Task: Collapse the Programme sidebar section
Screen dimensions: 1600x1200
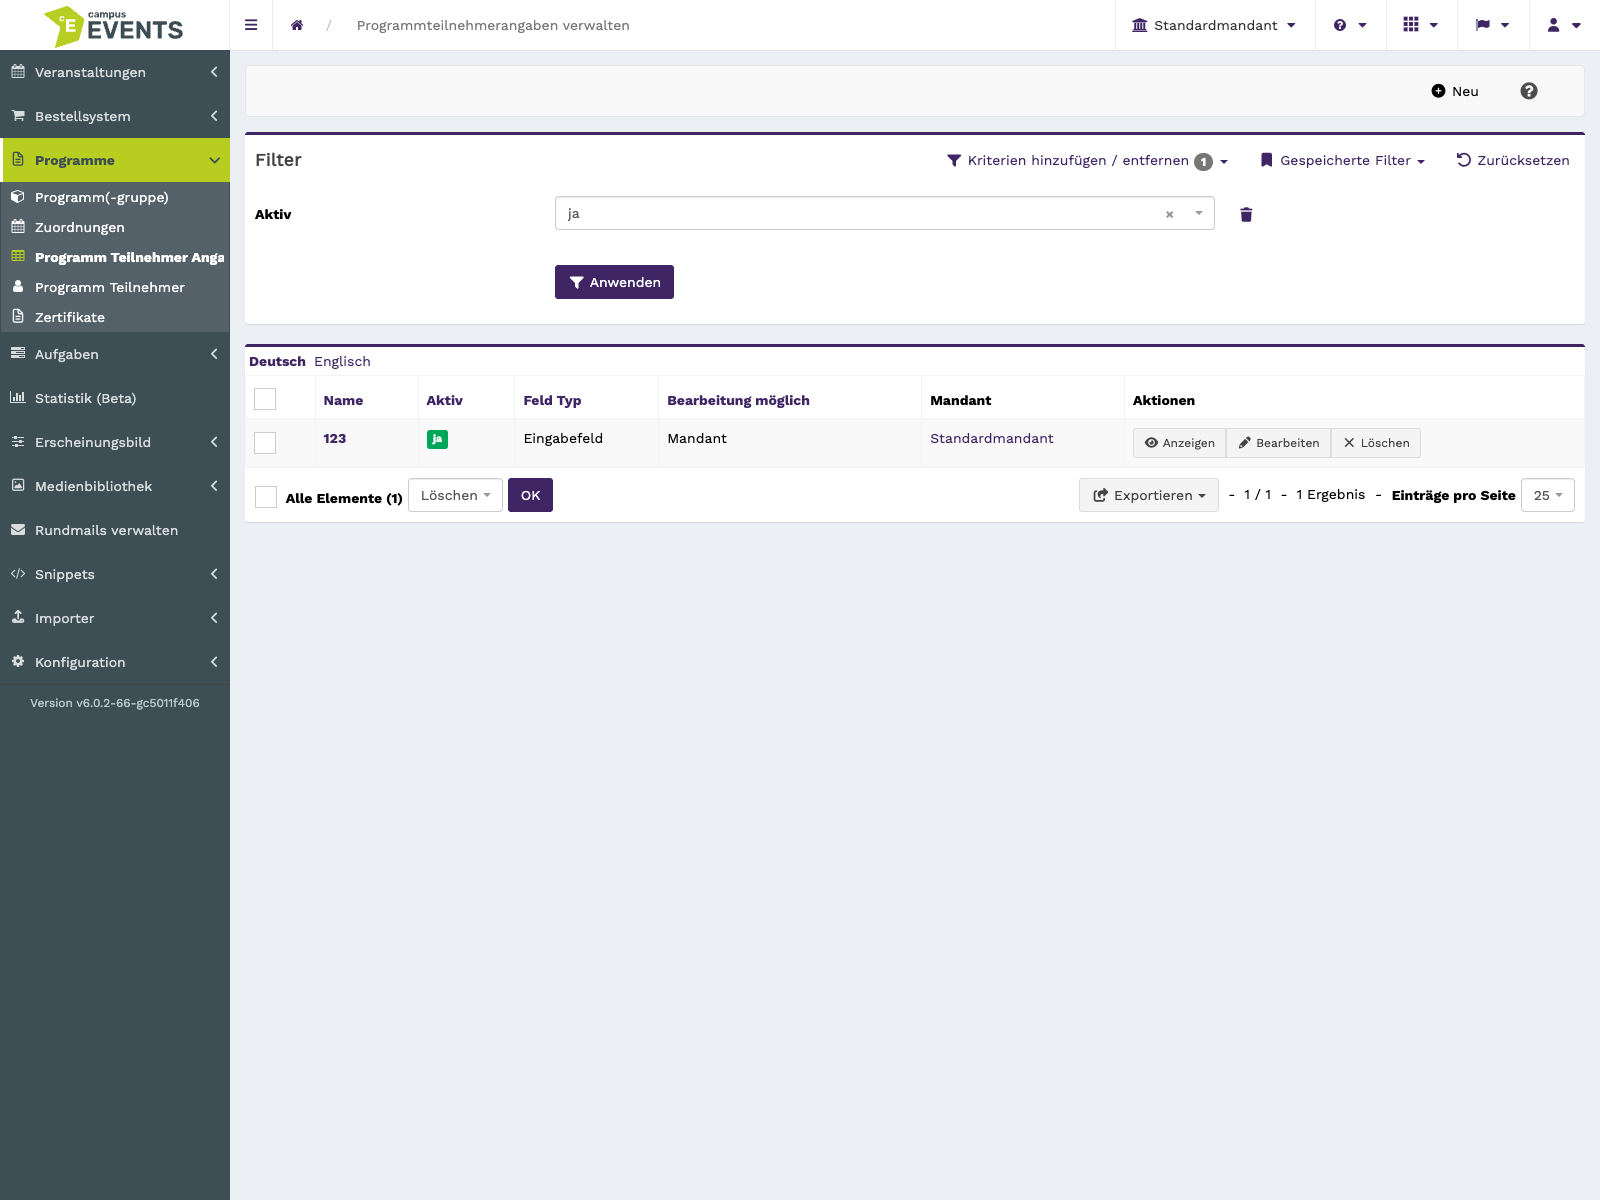Action: pos(115,160)
